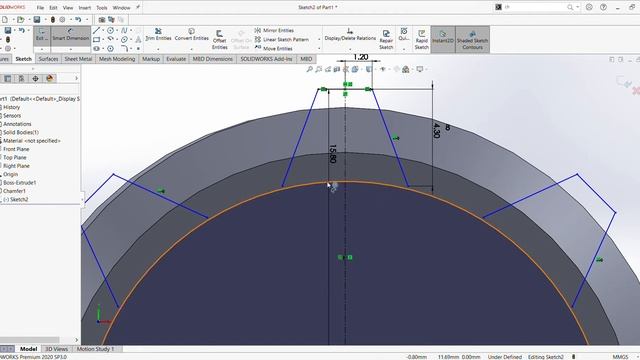Open the Insert menu
The image size is (640, 360).
coord(84,8)
